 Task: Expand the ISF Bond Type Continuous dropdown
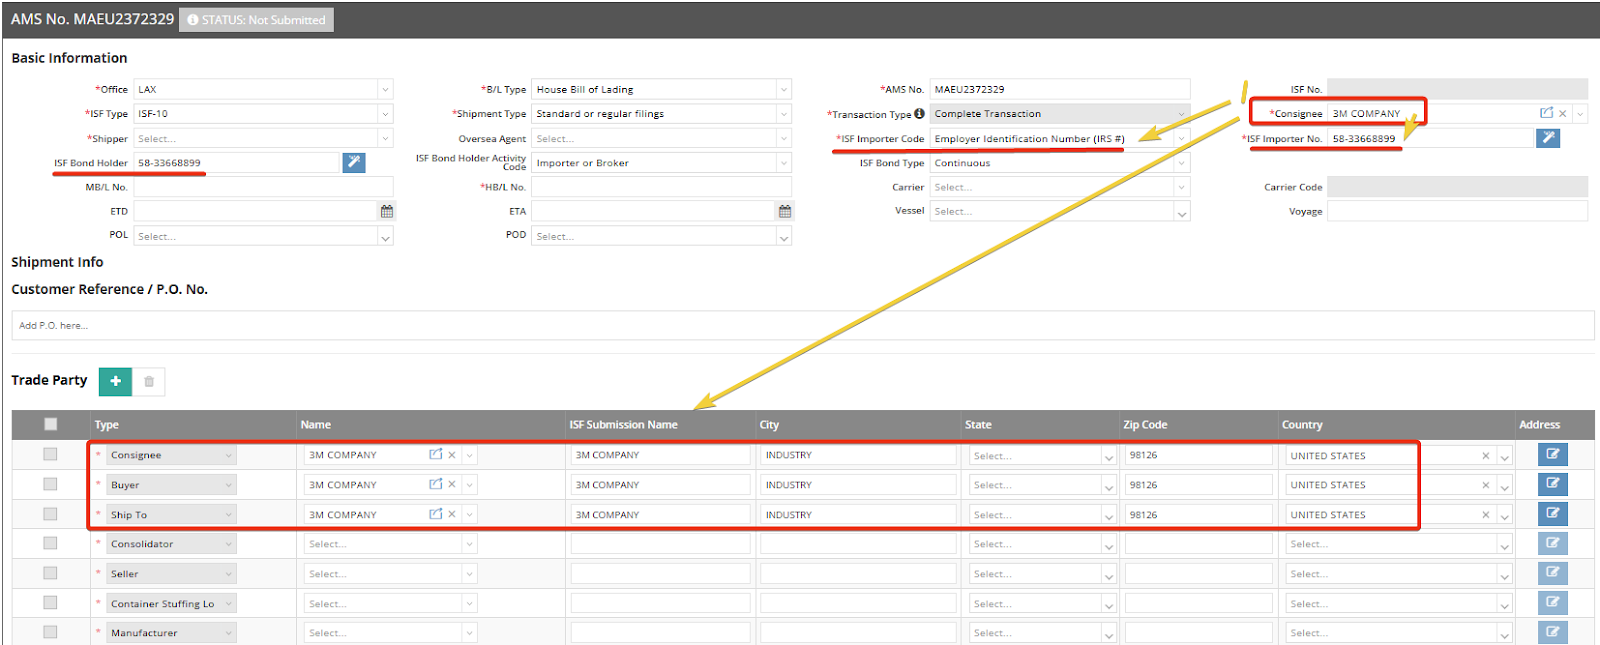(1181, 163)
